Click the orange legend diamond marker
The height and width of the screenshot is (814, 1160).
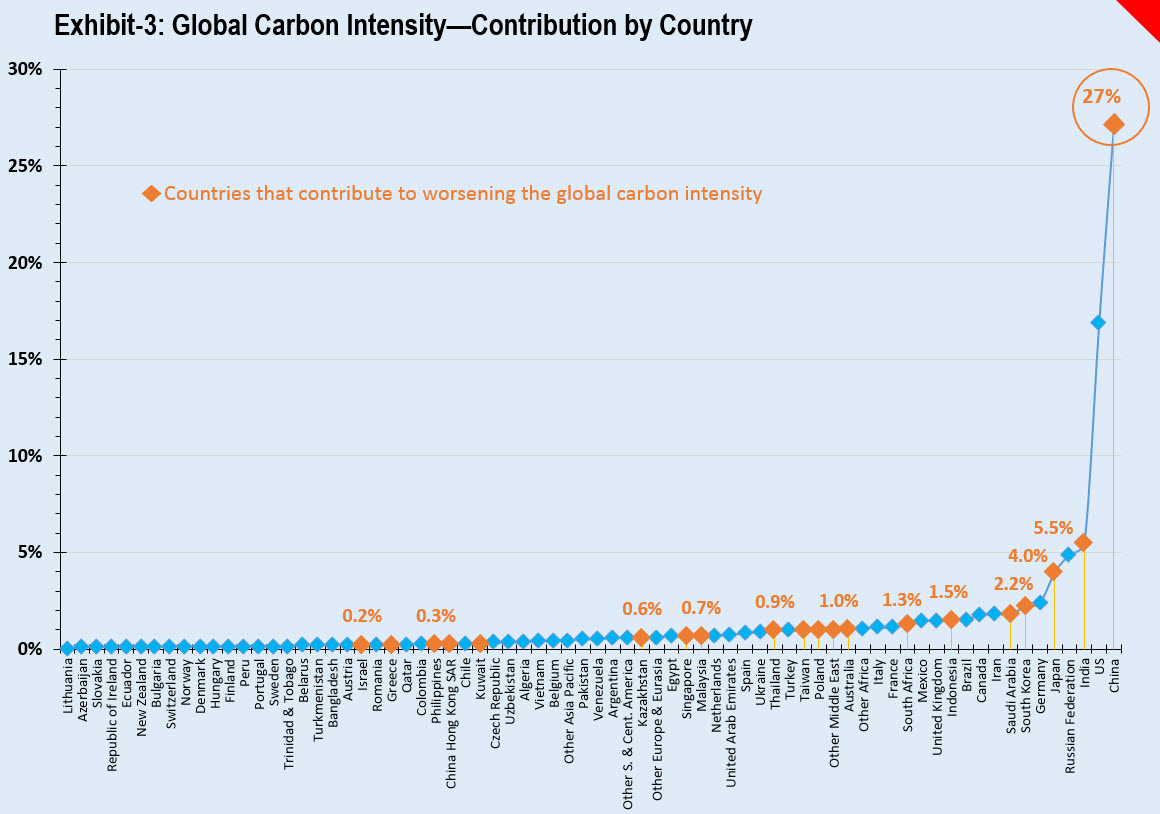point(151,193)
